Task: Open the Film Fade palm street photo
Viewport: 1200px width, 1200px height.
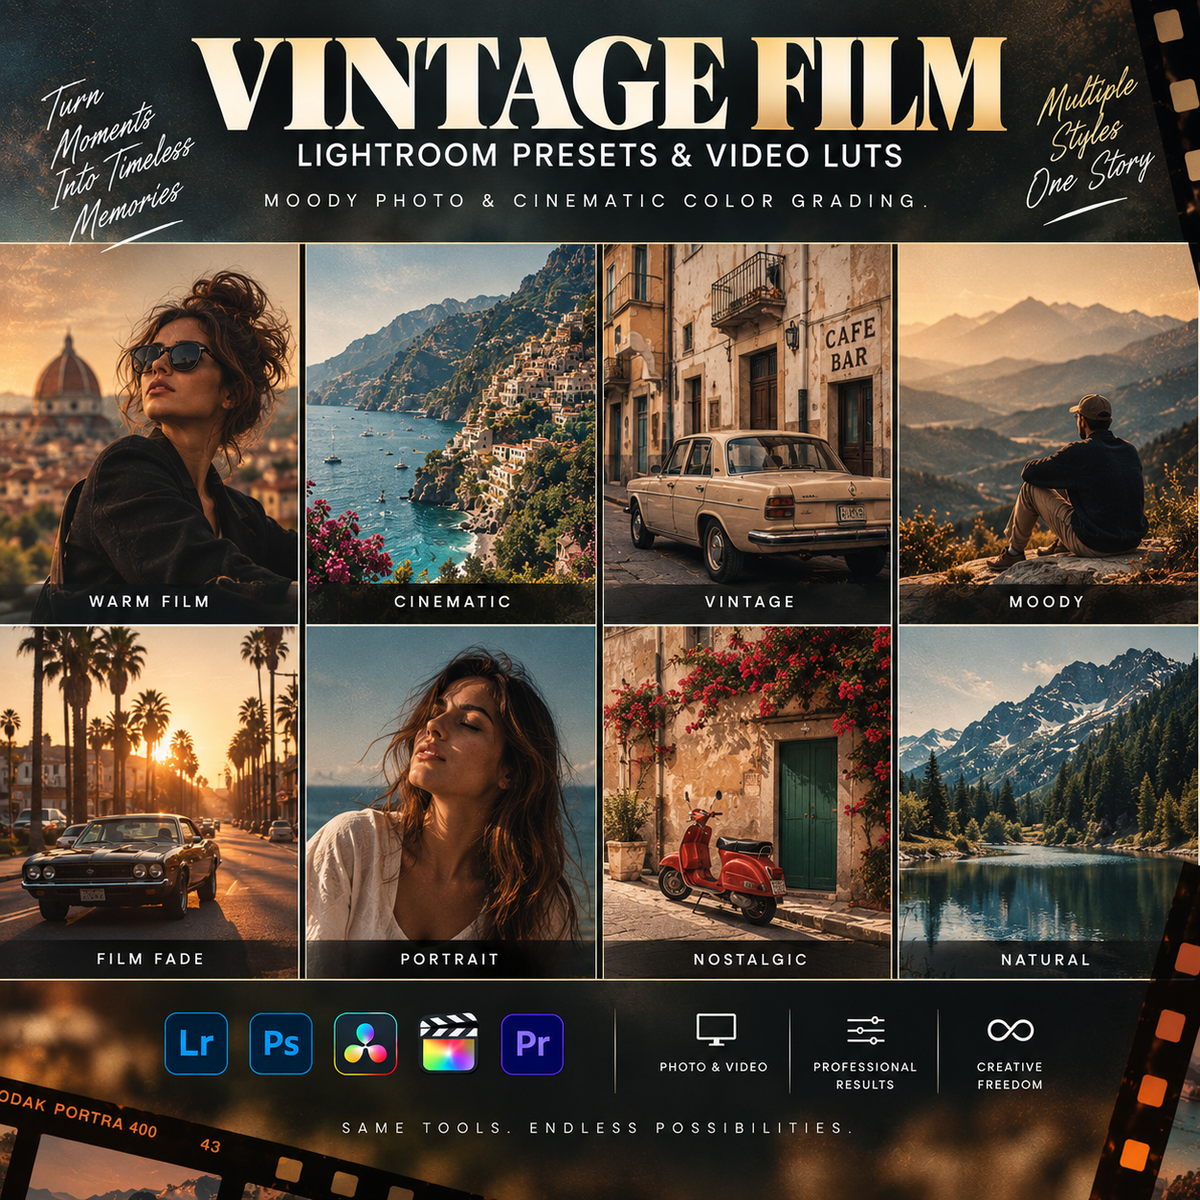Action: [x=149, y=802]
